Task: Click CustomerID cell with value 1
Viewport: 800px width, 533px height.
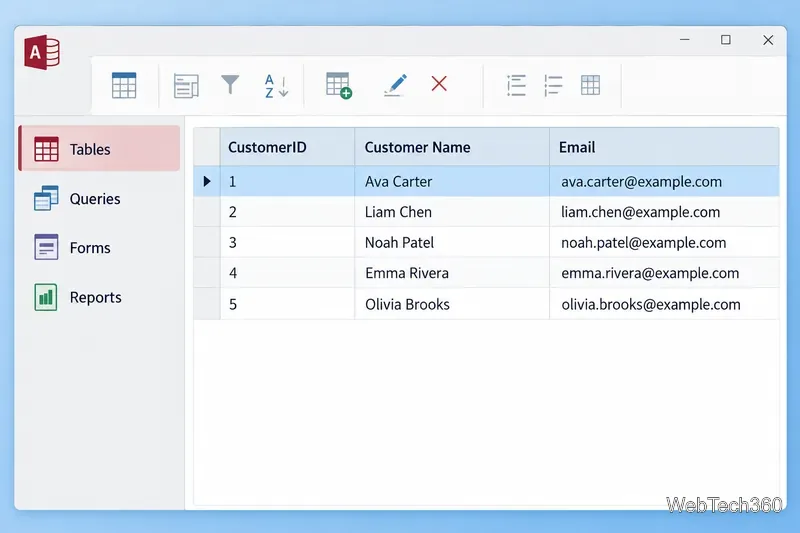Action: tap(287, 181)
